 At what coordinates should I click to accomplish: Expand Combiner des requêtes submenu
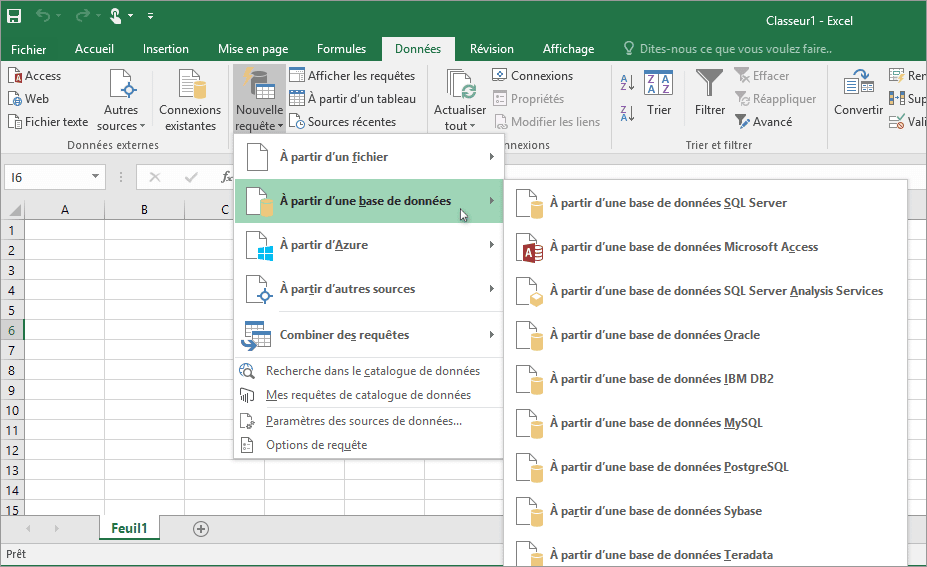369,335
